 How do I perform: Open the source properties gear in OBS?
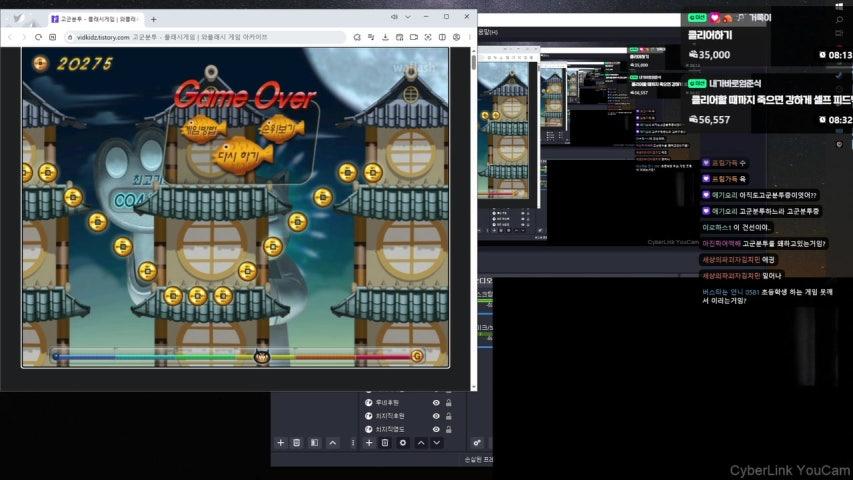tap(403, 443)
